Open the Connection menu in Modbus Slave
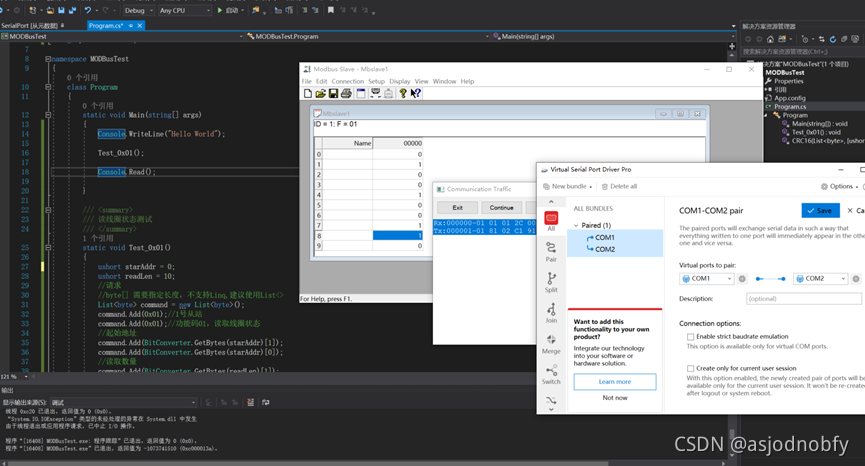This screenshot has width=865, height=466. tap(347, 81)
